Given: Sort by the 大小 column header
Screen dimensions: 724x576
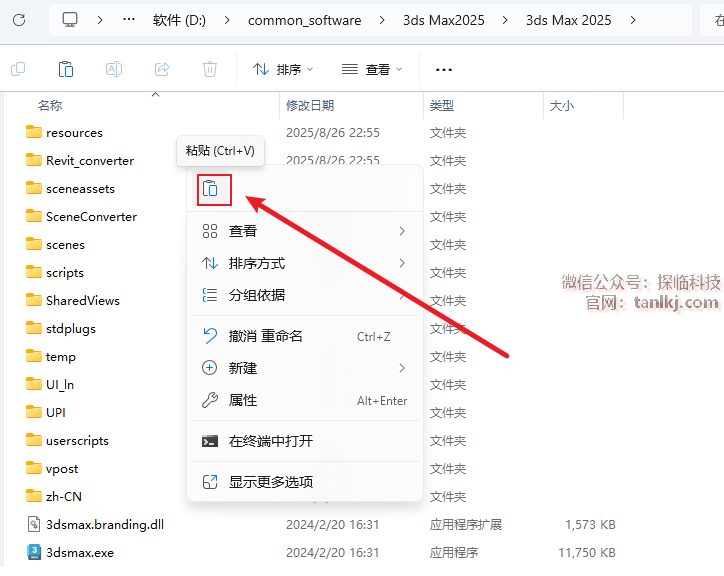Looking at the screenshot, I should point(562,106).
